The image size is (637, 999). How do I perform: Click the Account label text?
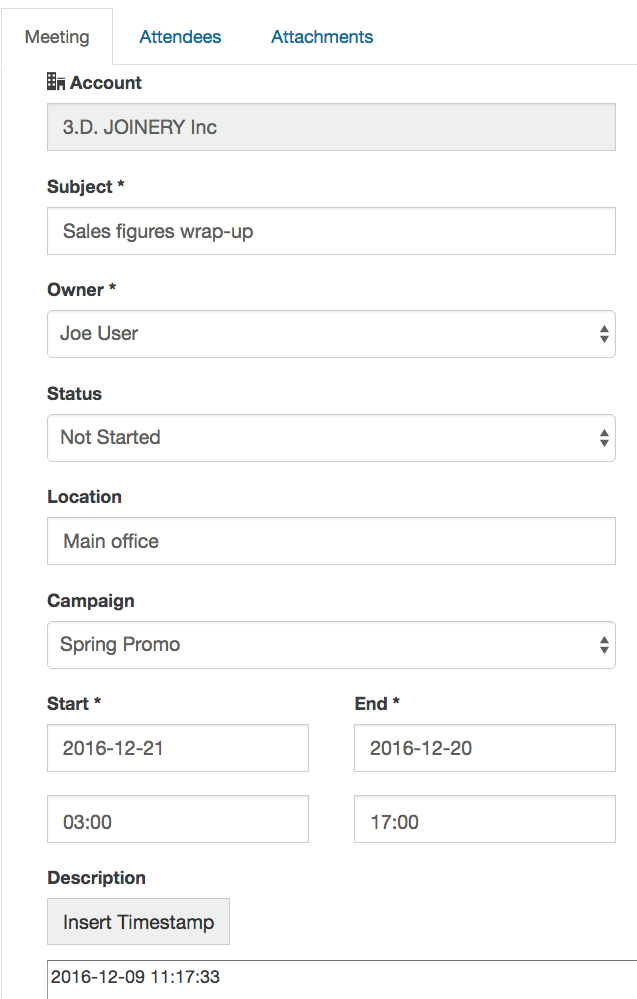(106, 83)
